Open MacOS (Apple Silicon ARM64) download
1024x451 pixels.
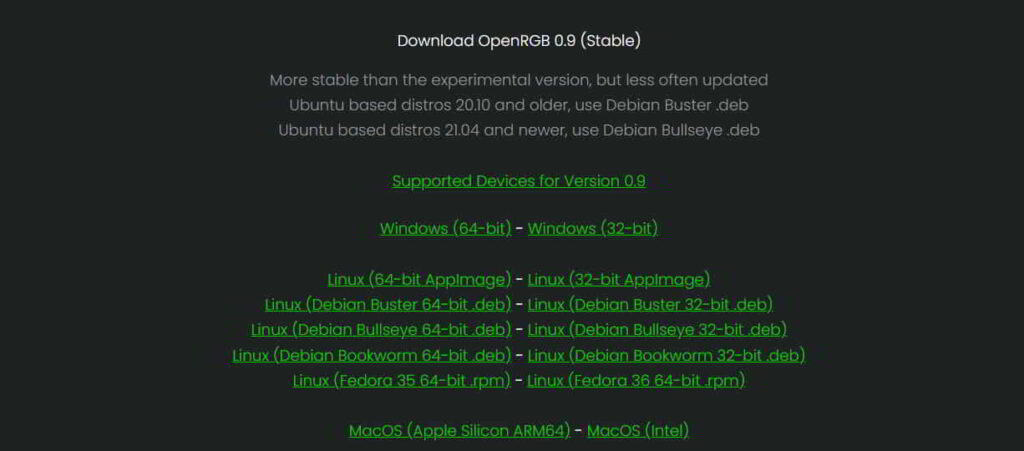pos(459,431)
